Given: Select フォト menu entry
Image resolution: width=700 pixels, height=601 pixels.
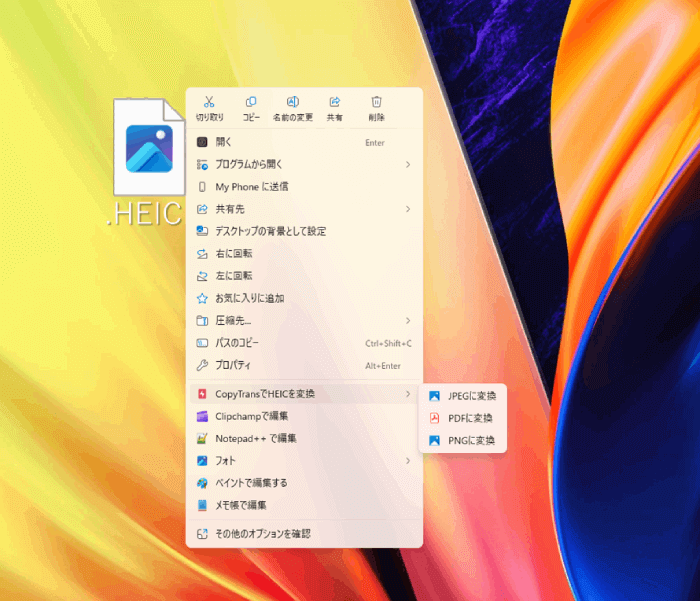Looking at the screenshot, I should tap(304, 461).
